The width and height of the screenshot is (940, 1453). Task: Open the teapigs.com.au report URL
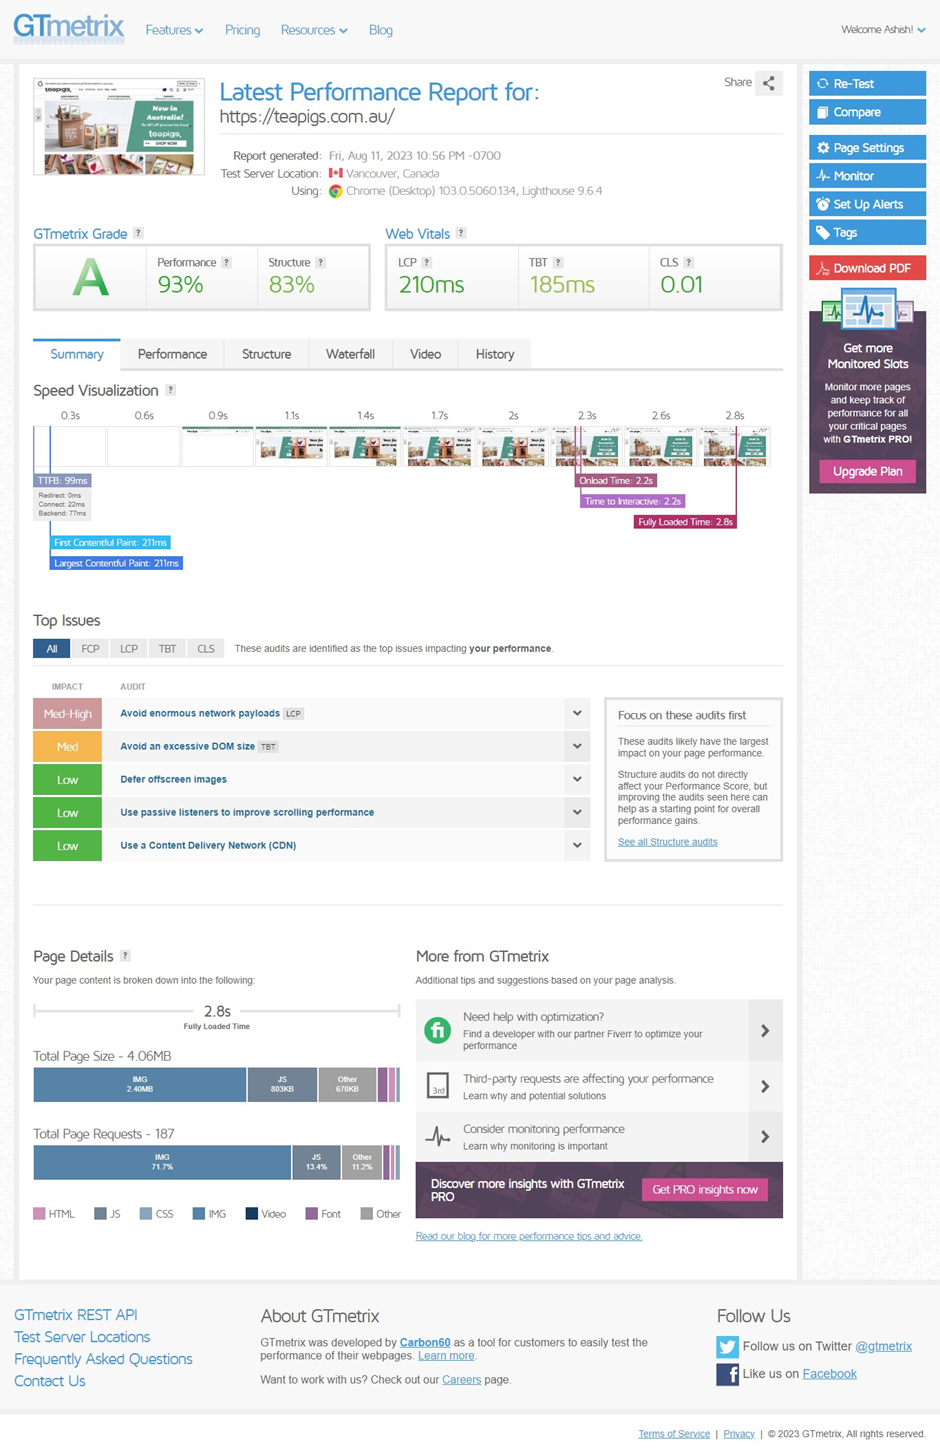tap(307, 116)
